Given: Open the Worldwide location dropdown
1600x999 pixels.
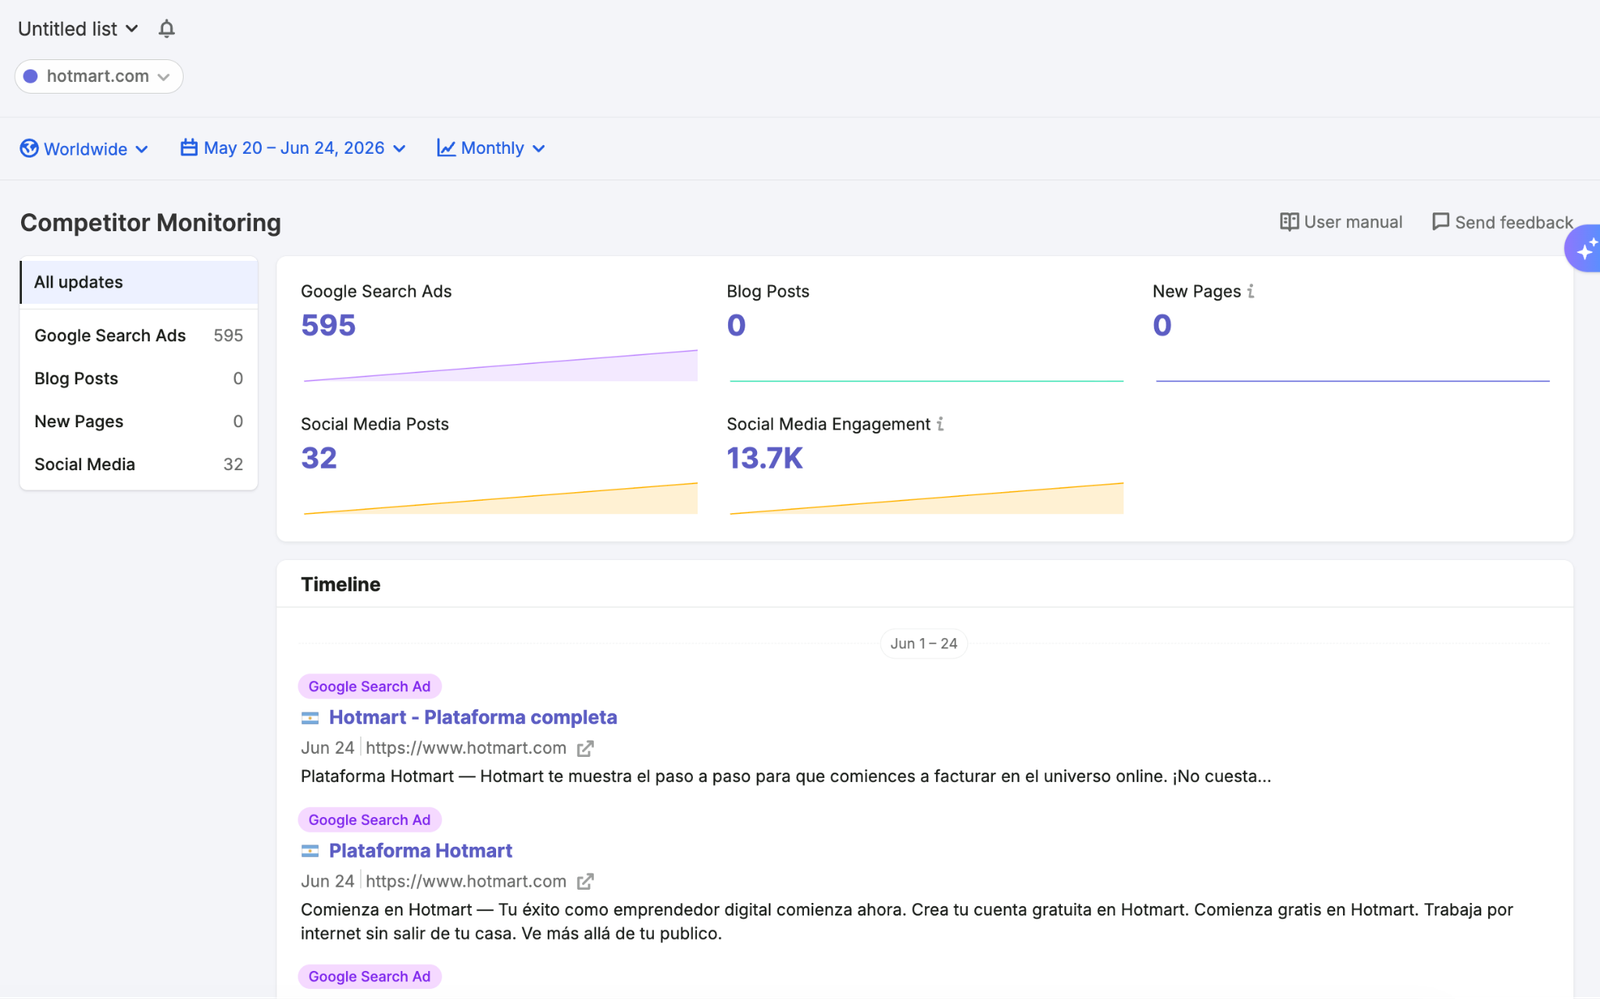Looking at the screenshot, I should click(x=85, y=149).
